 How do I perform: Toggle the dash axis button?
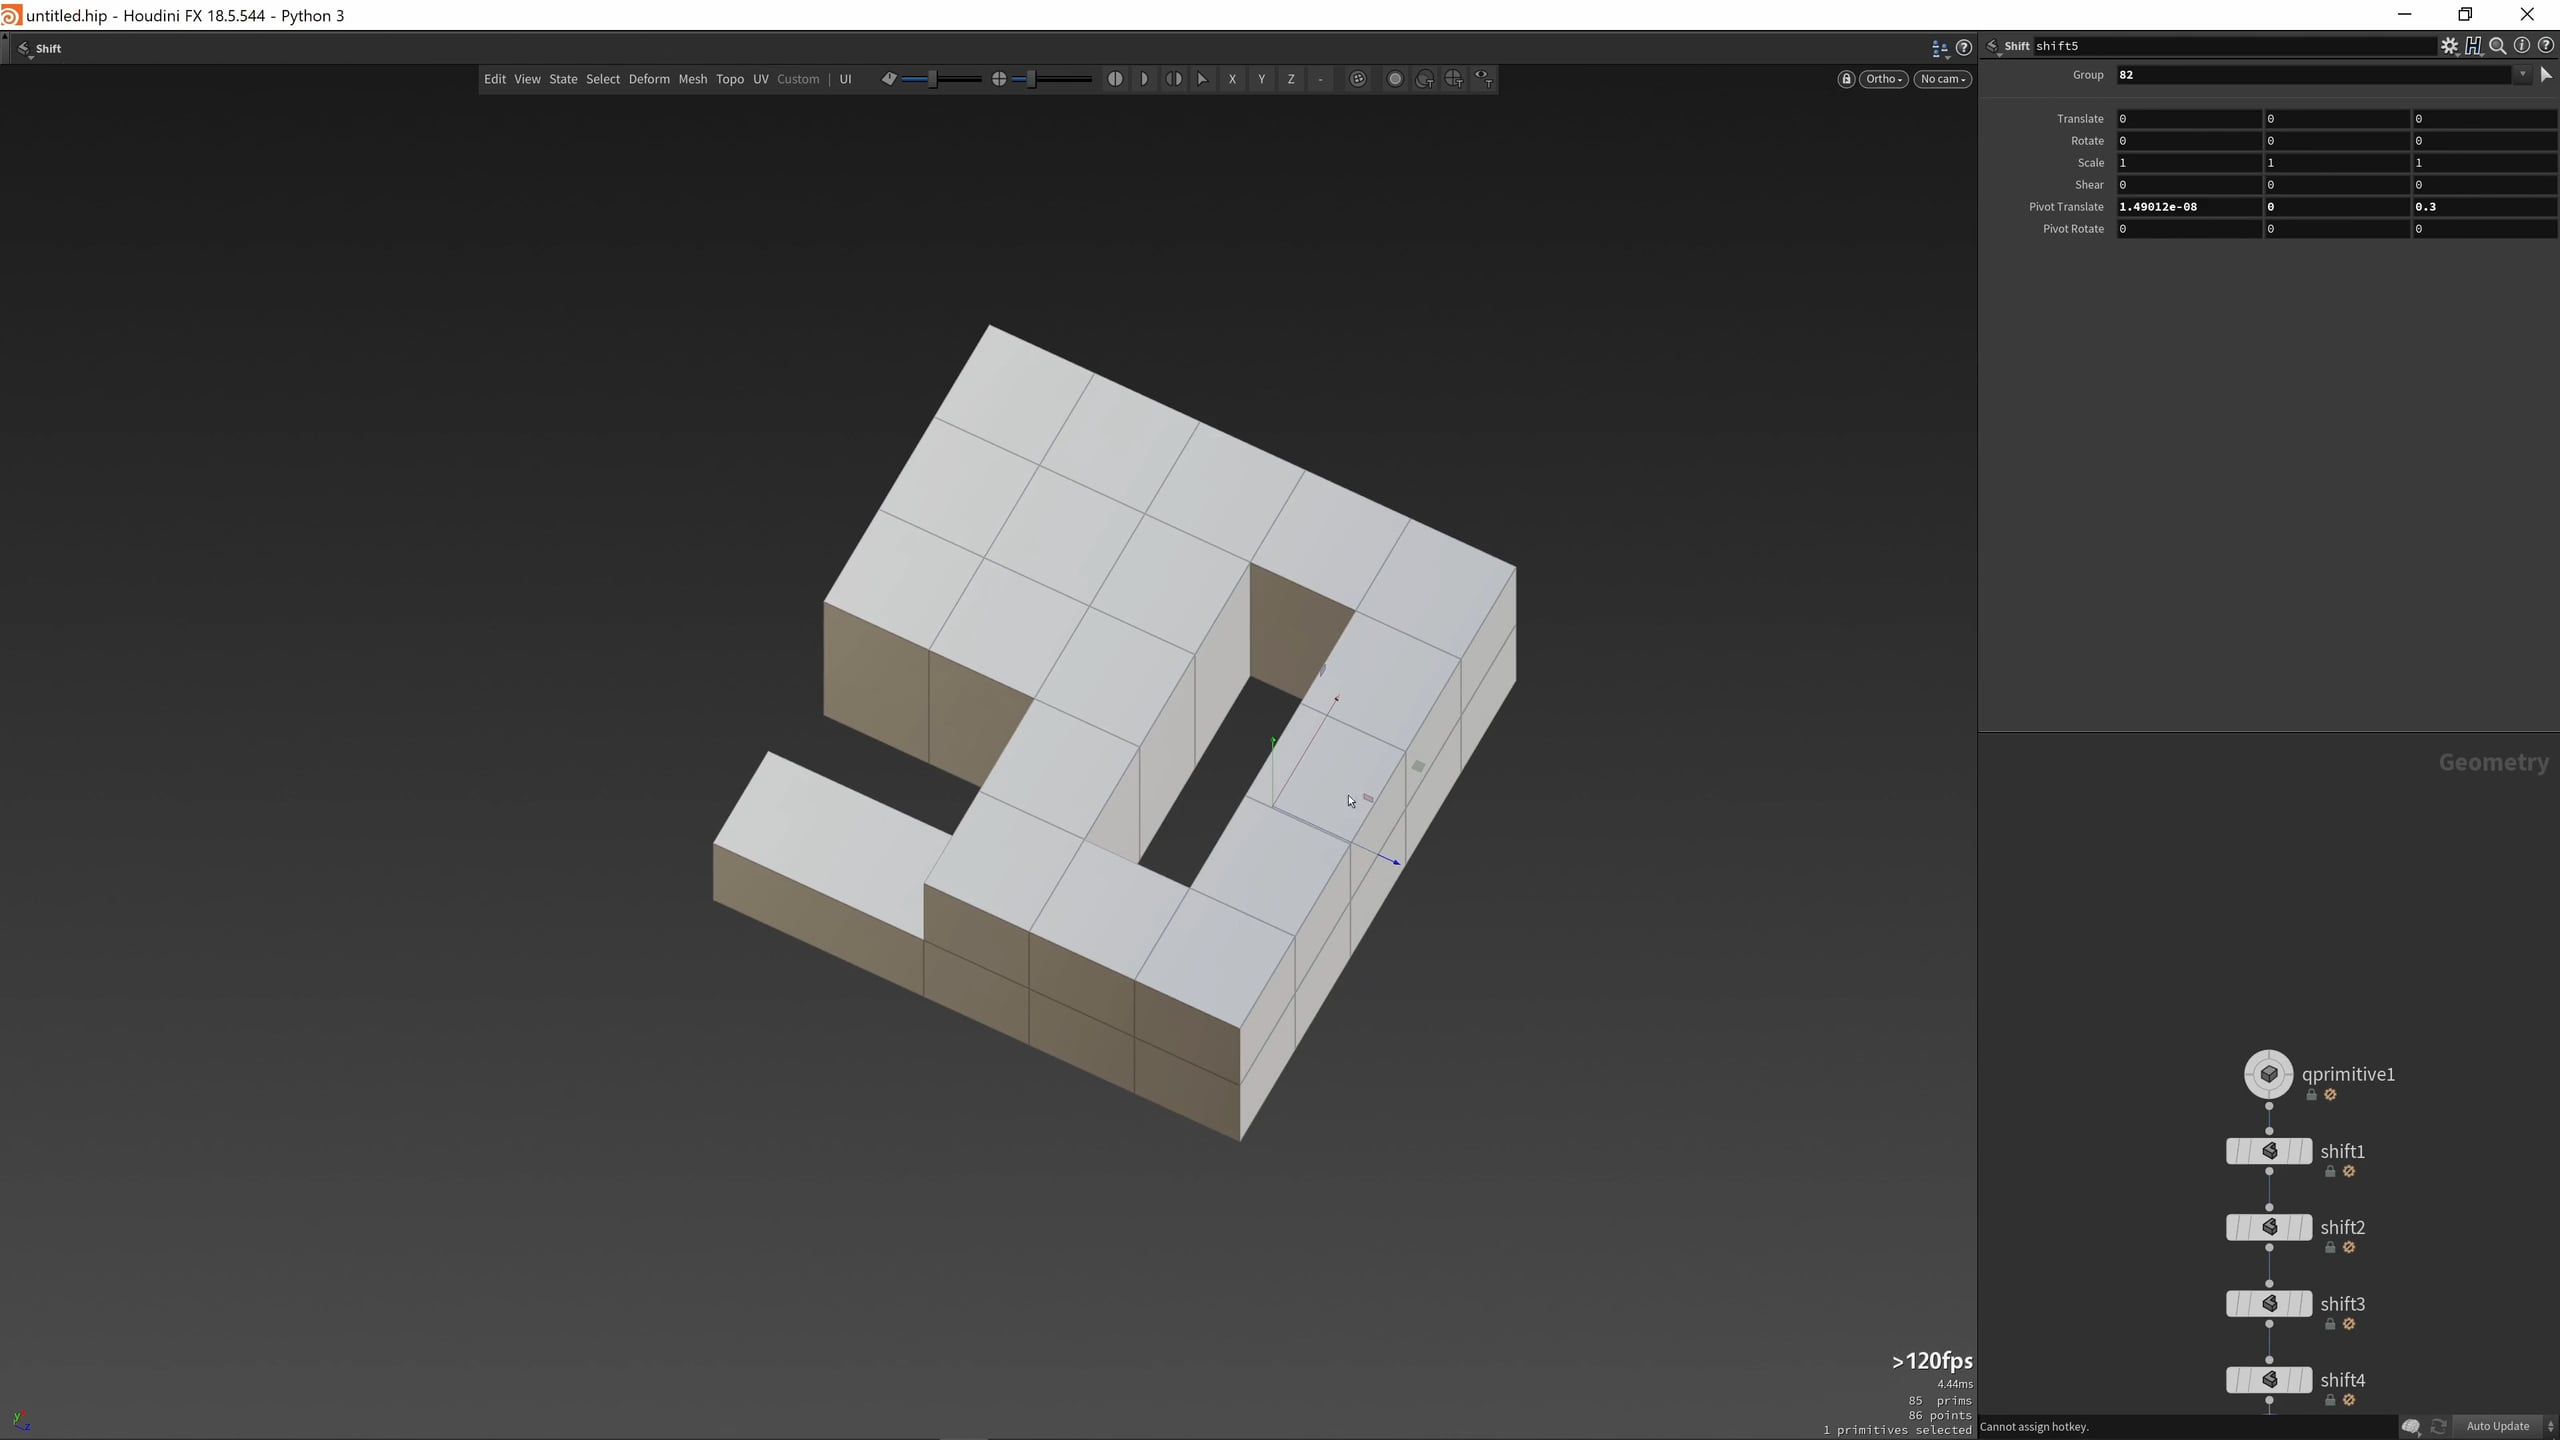[x=1320, y=79]
